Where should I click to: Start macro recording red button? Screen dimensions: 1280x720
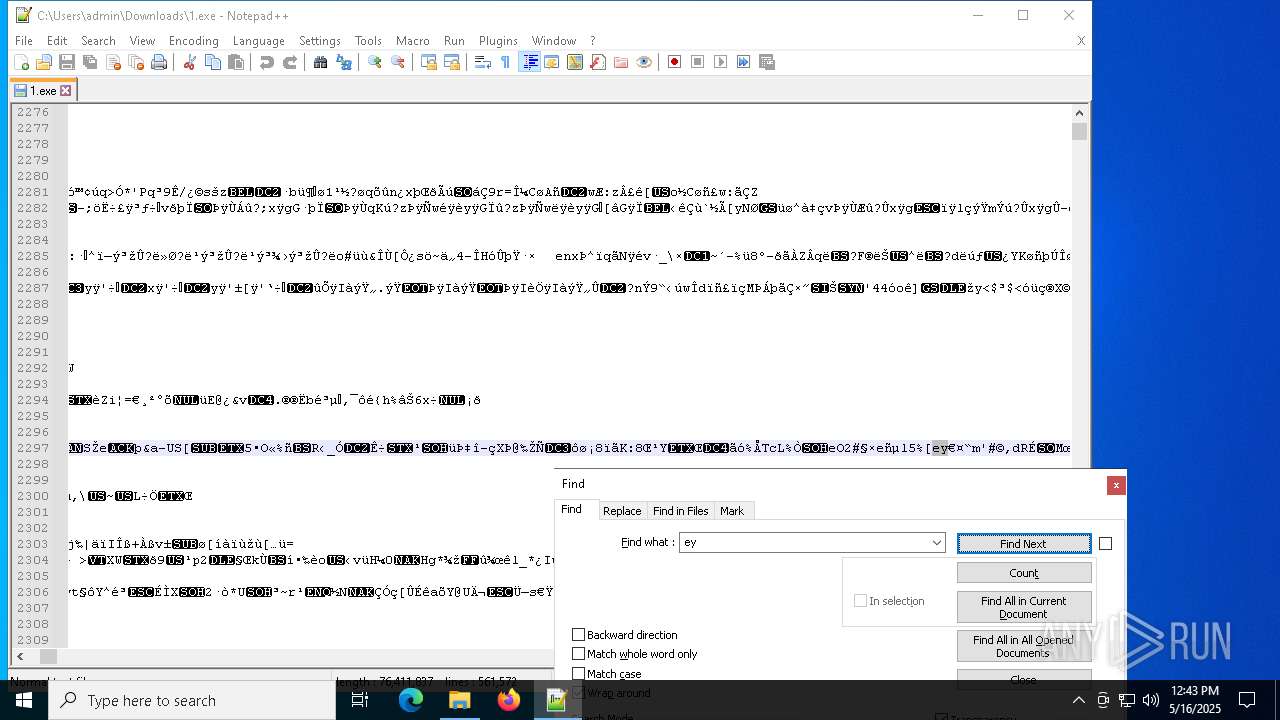click(674, 62)
